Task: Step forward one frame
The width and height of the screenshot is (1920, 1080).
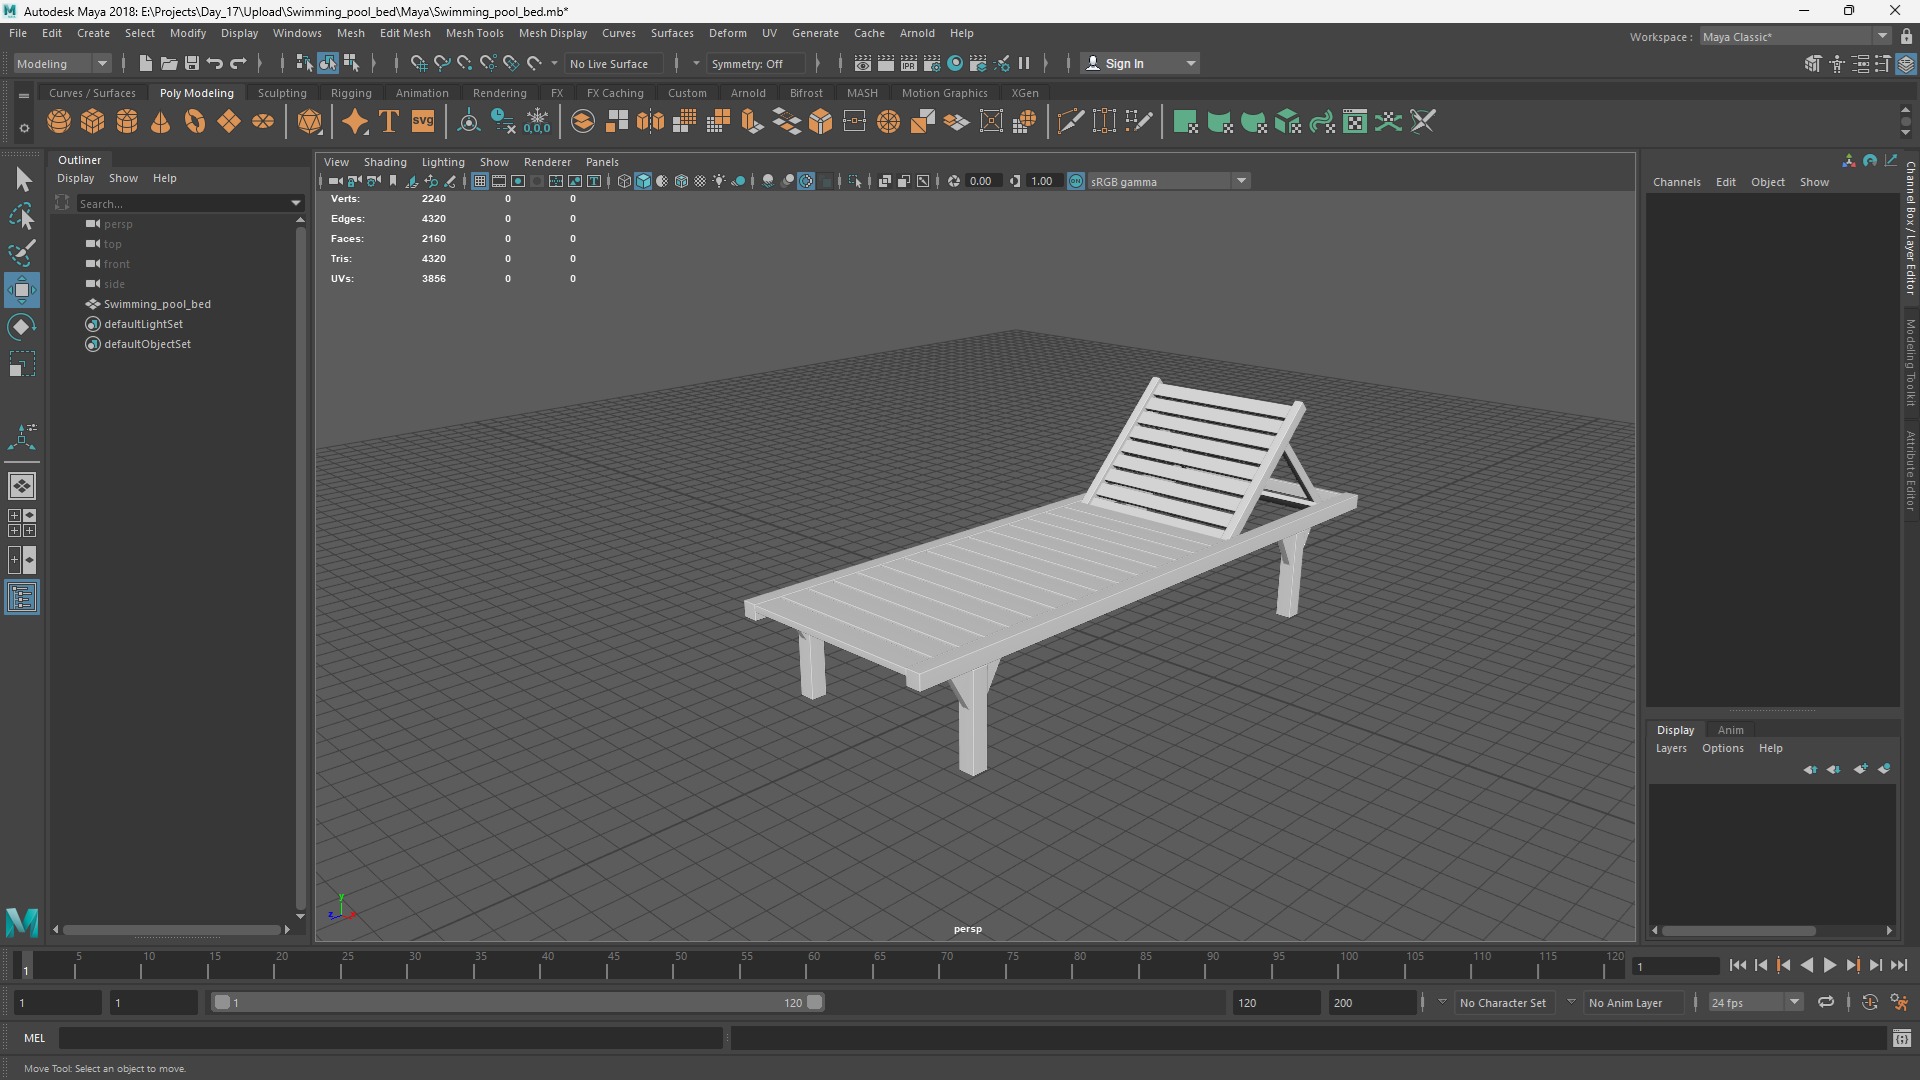Action: (x=1875, y=965)
